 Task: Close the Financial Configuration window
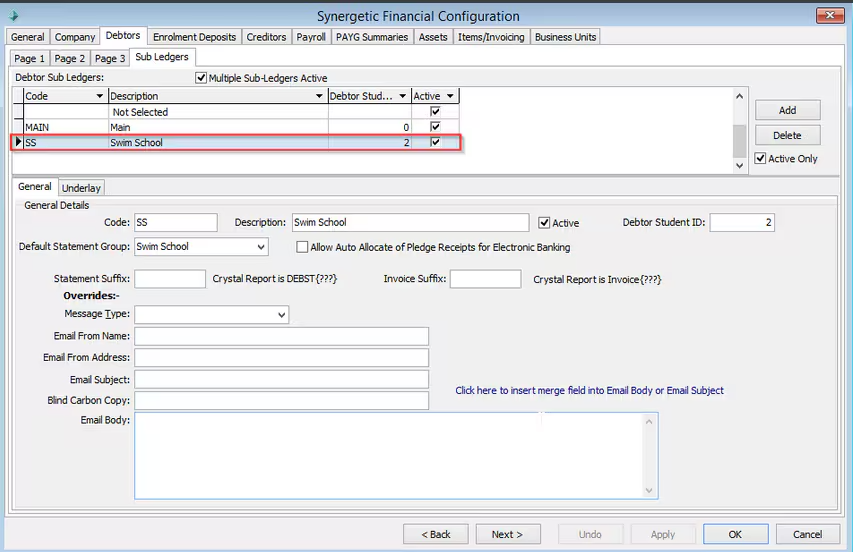[x=830, y=15]
